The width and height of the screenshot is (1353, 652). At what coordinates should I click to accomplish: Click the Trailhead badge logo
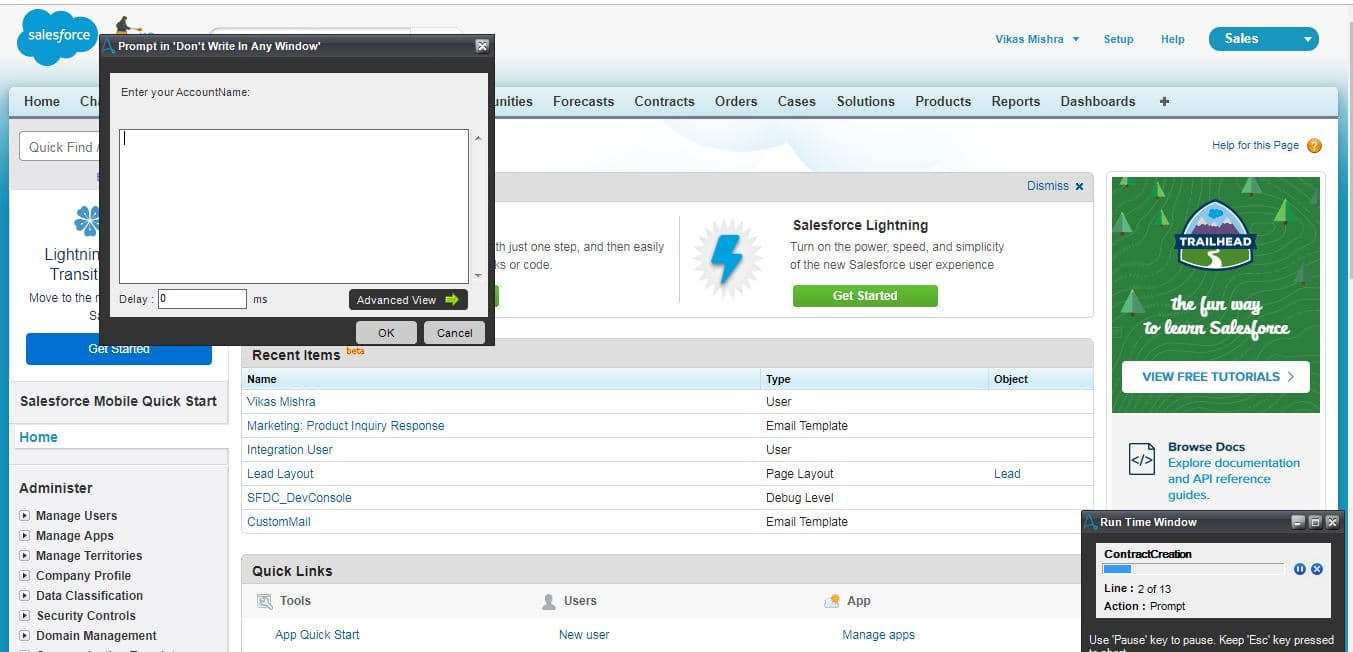point(1215,236)
